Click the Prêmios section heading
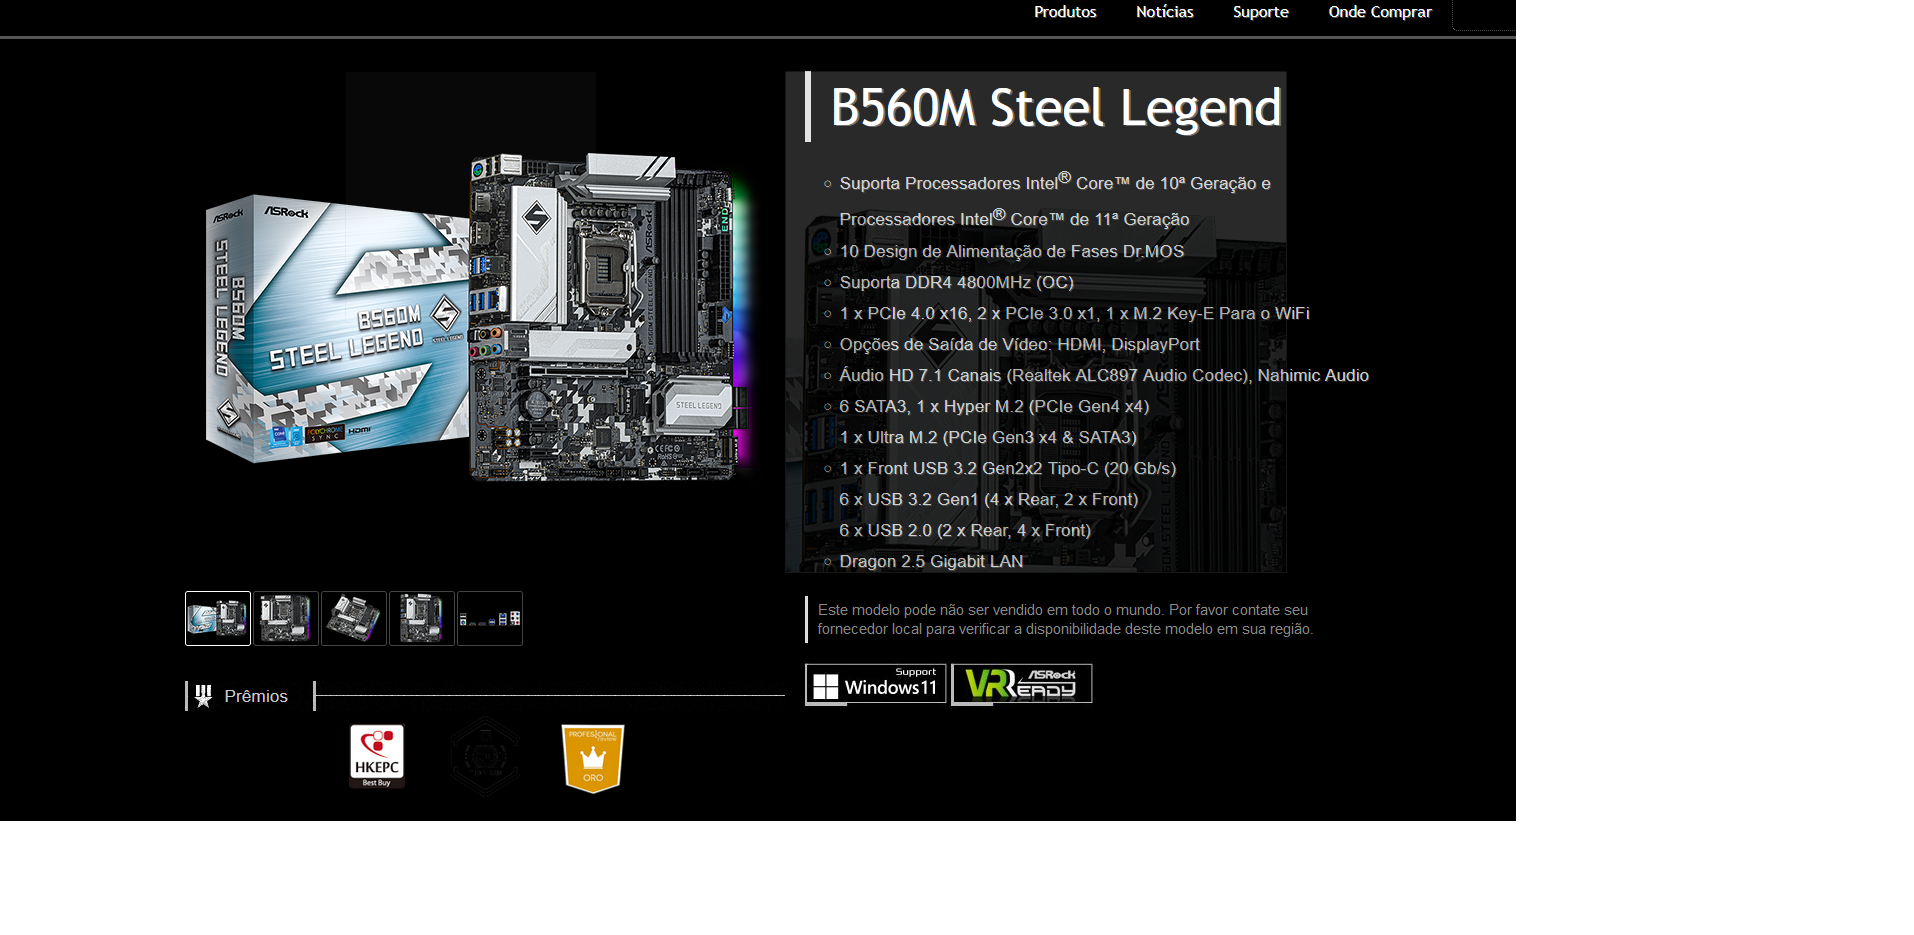 click(x=256, y=696)
